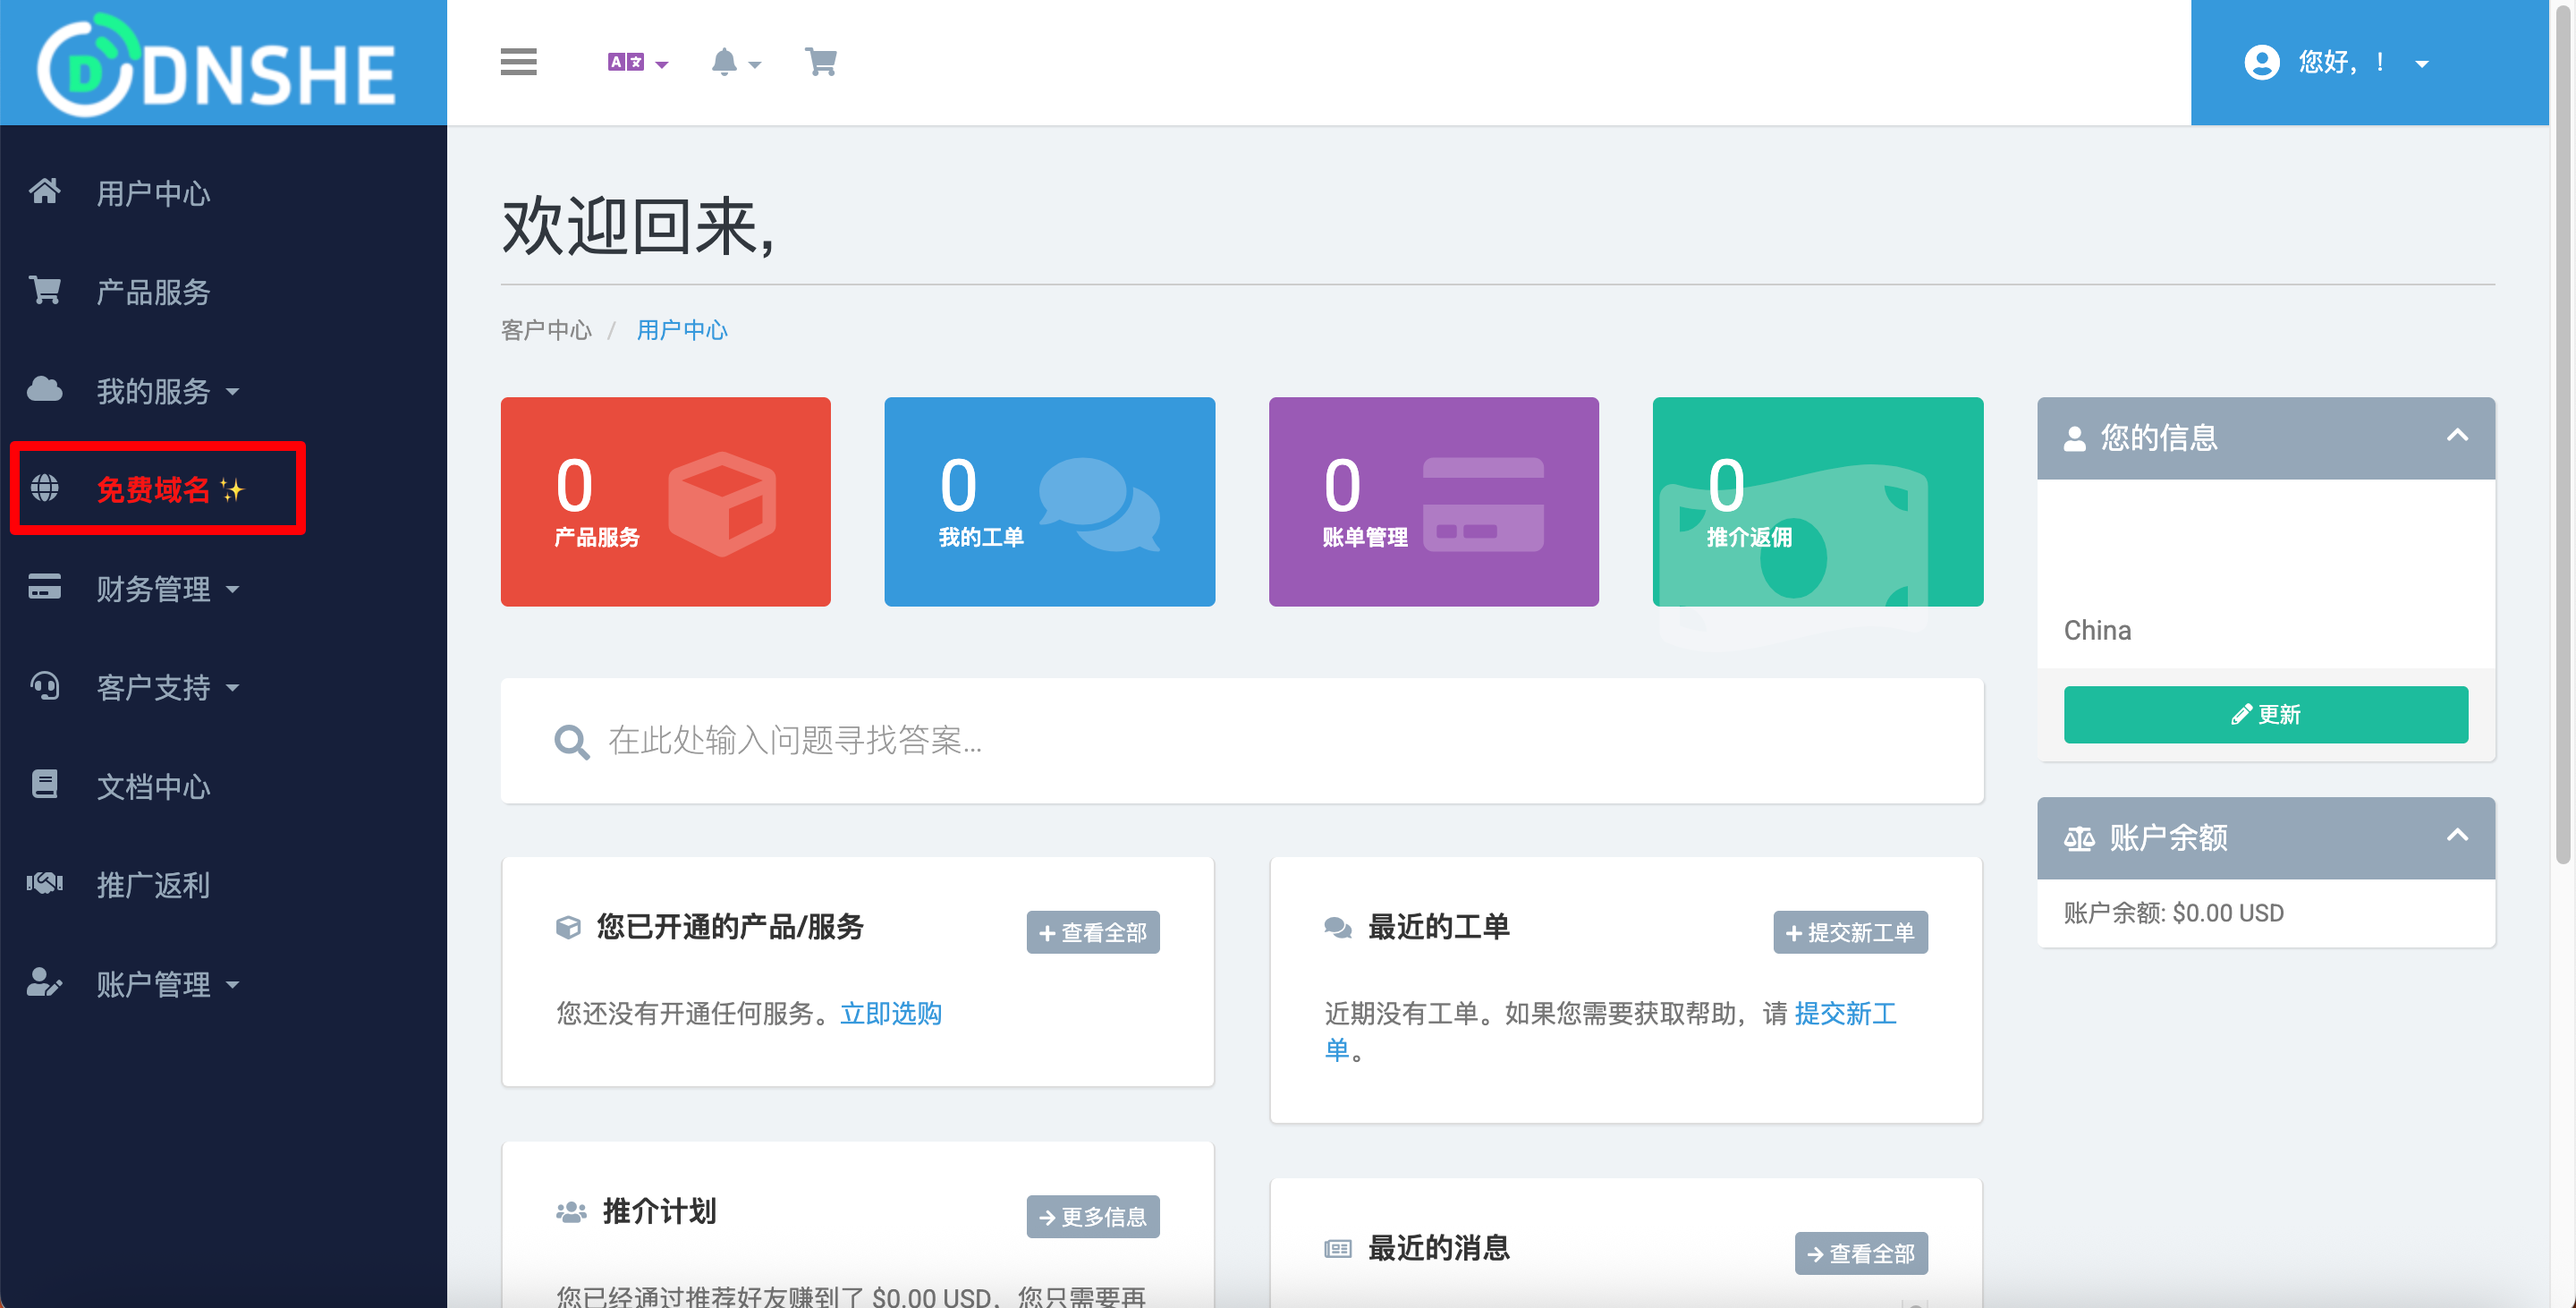Click the magnifier search icon
2576x1308 pixels.
coord(571,741)
